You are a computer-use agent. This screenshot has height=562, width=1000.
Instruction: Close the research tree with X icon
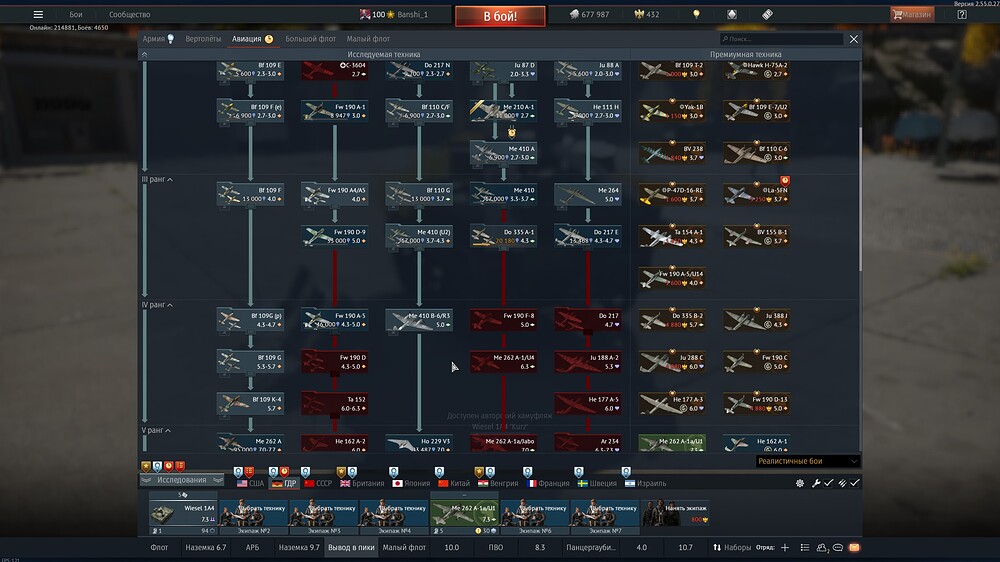coord(853,39)
